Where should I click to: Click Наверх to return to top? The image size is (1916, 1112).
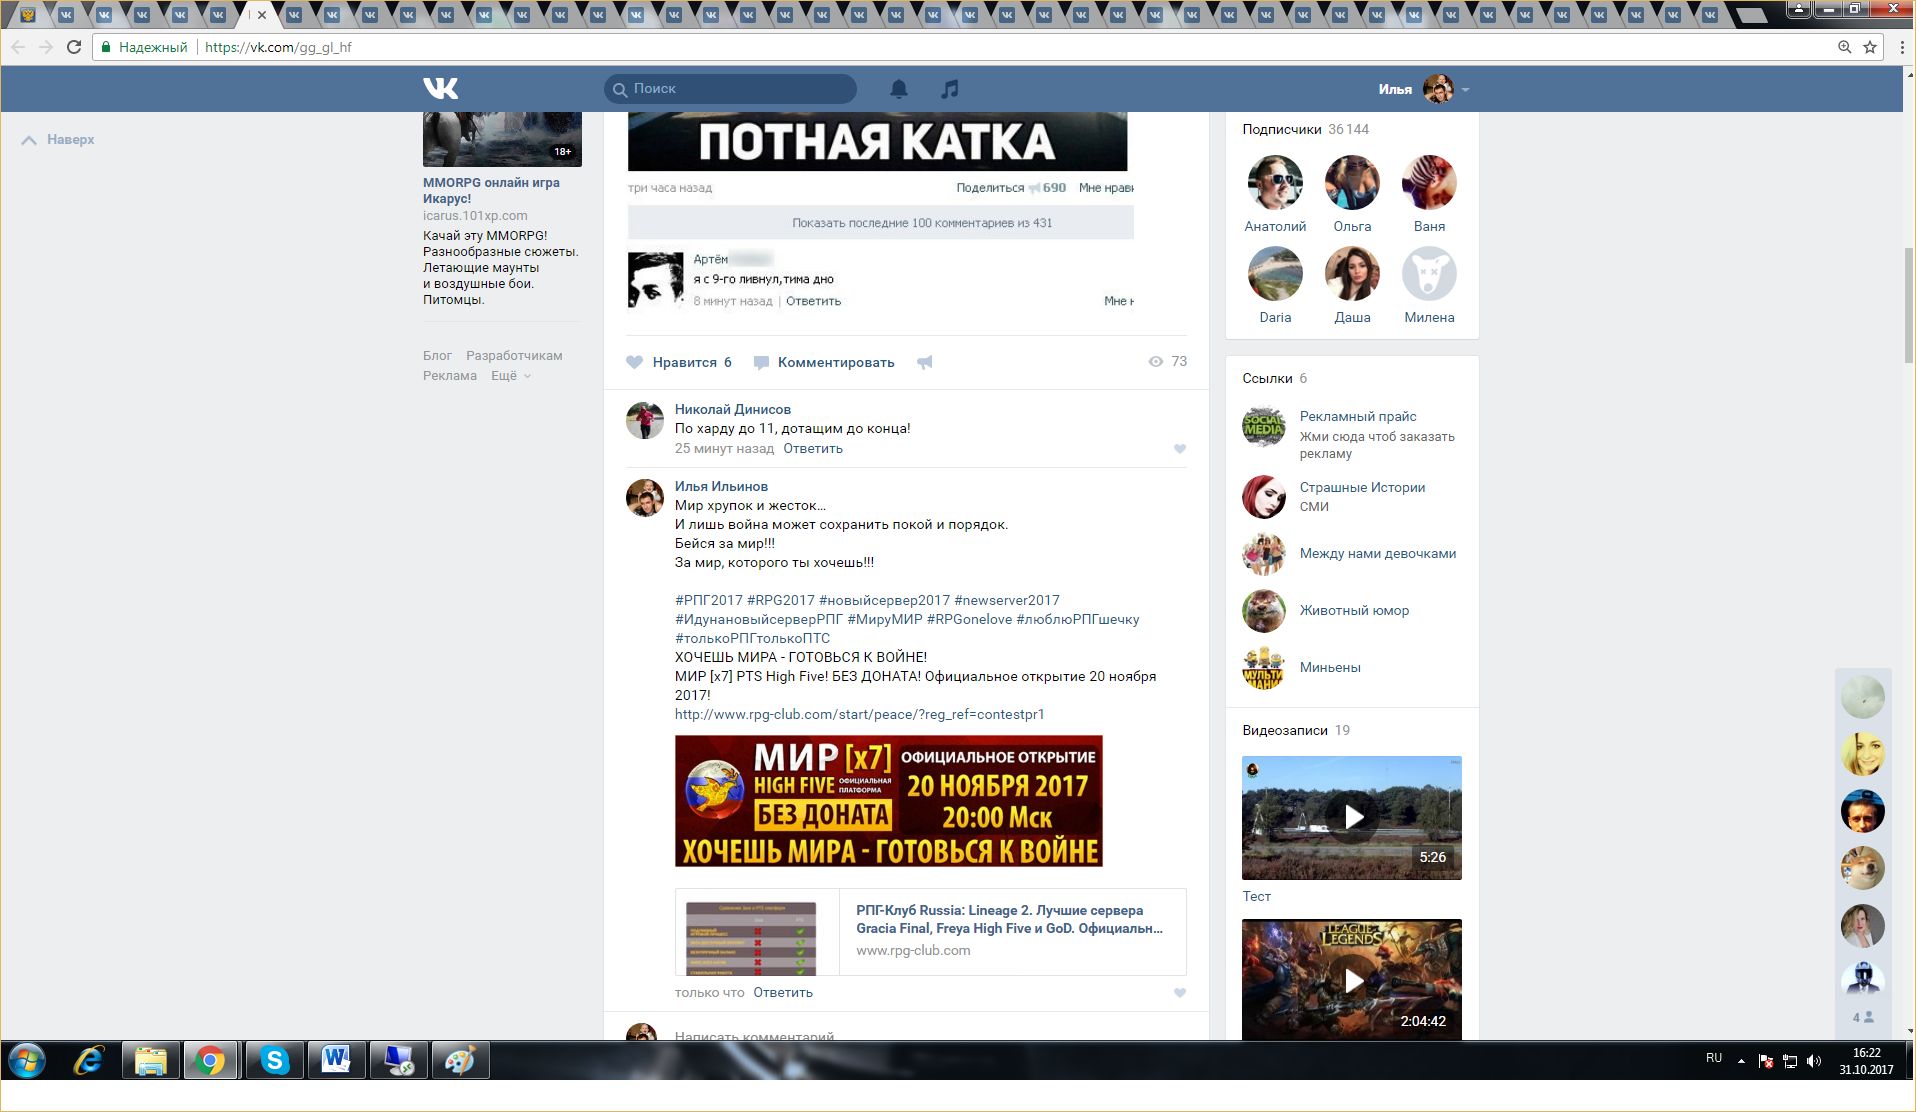(x=58, y=139)
